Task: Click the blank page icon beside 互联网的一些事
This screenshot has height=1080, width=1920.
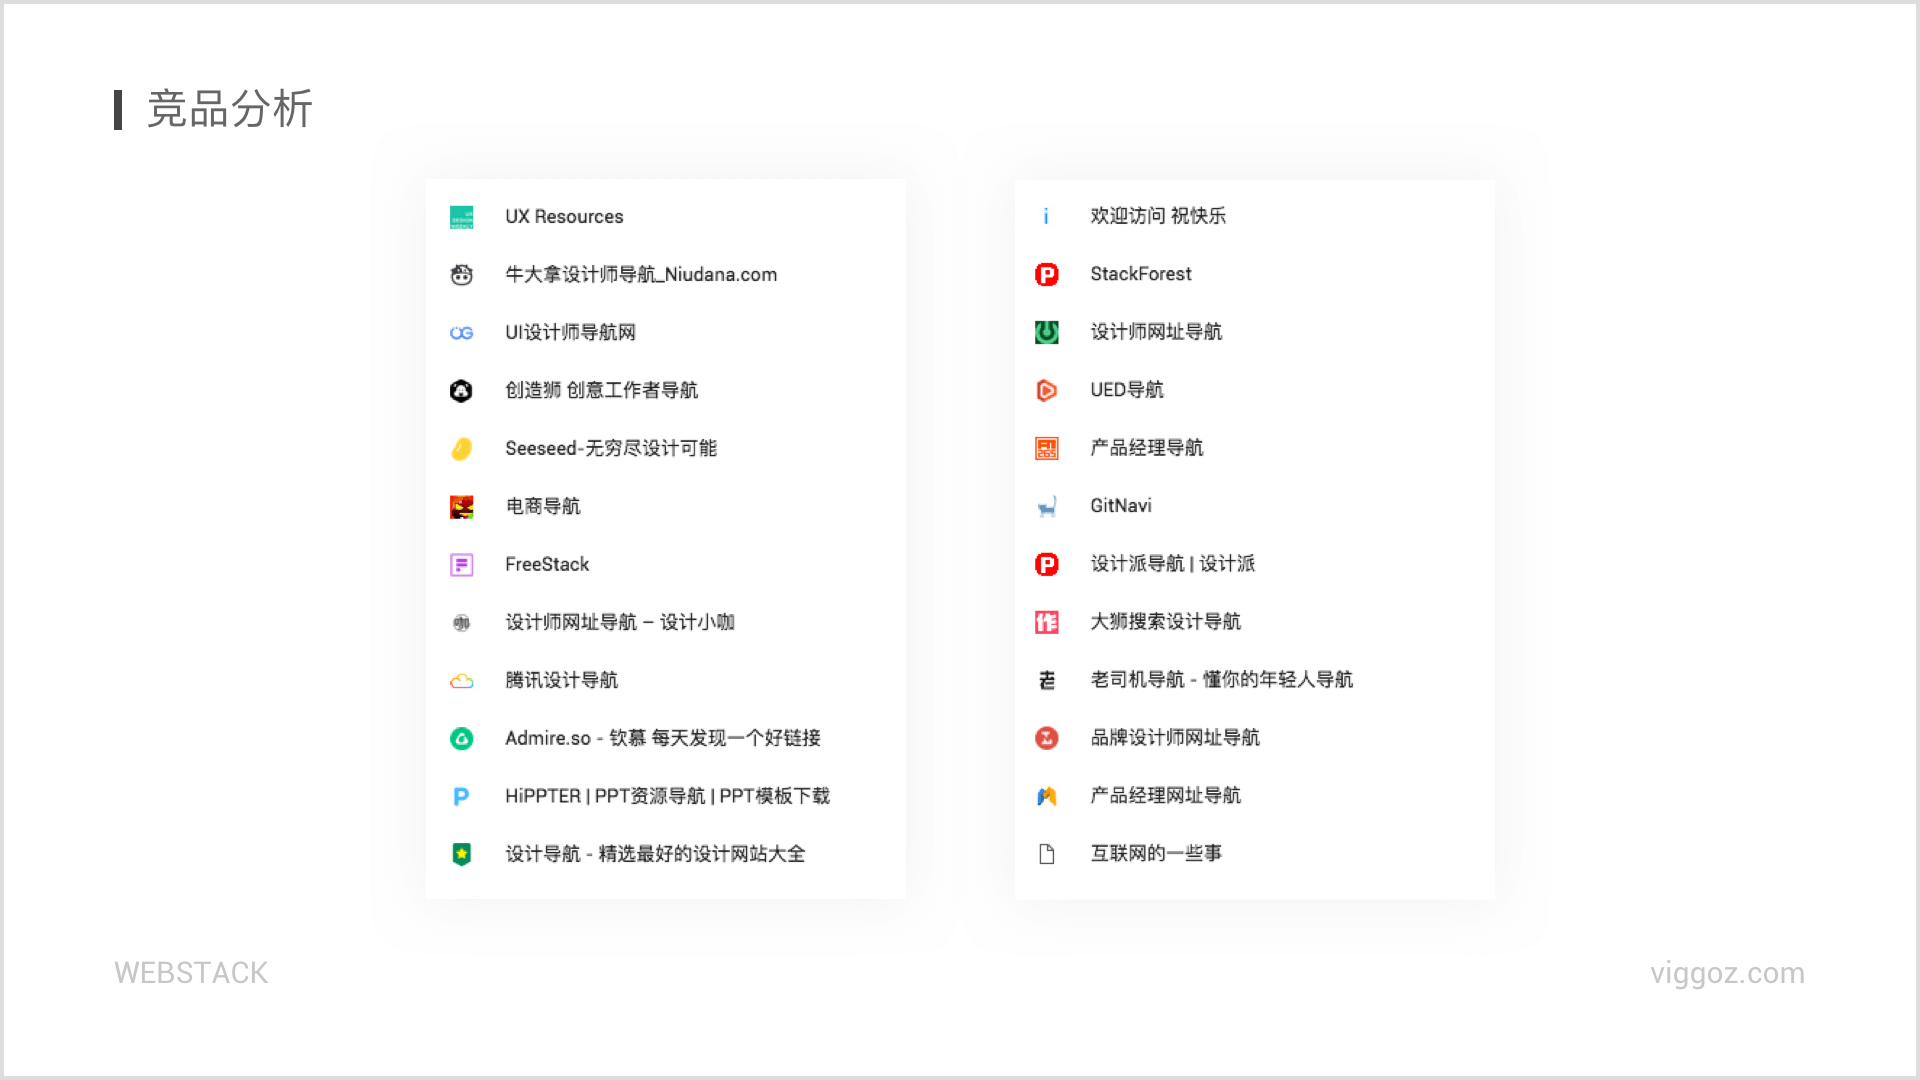Action: (1046, 854)
